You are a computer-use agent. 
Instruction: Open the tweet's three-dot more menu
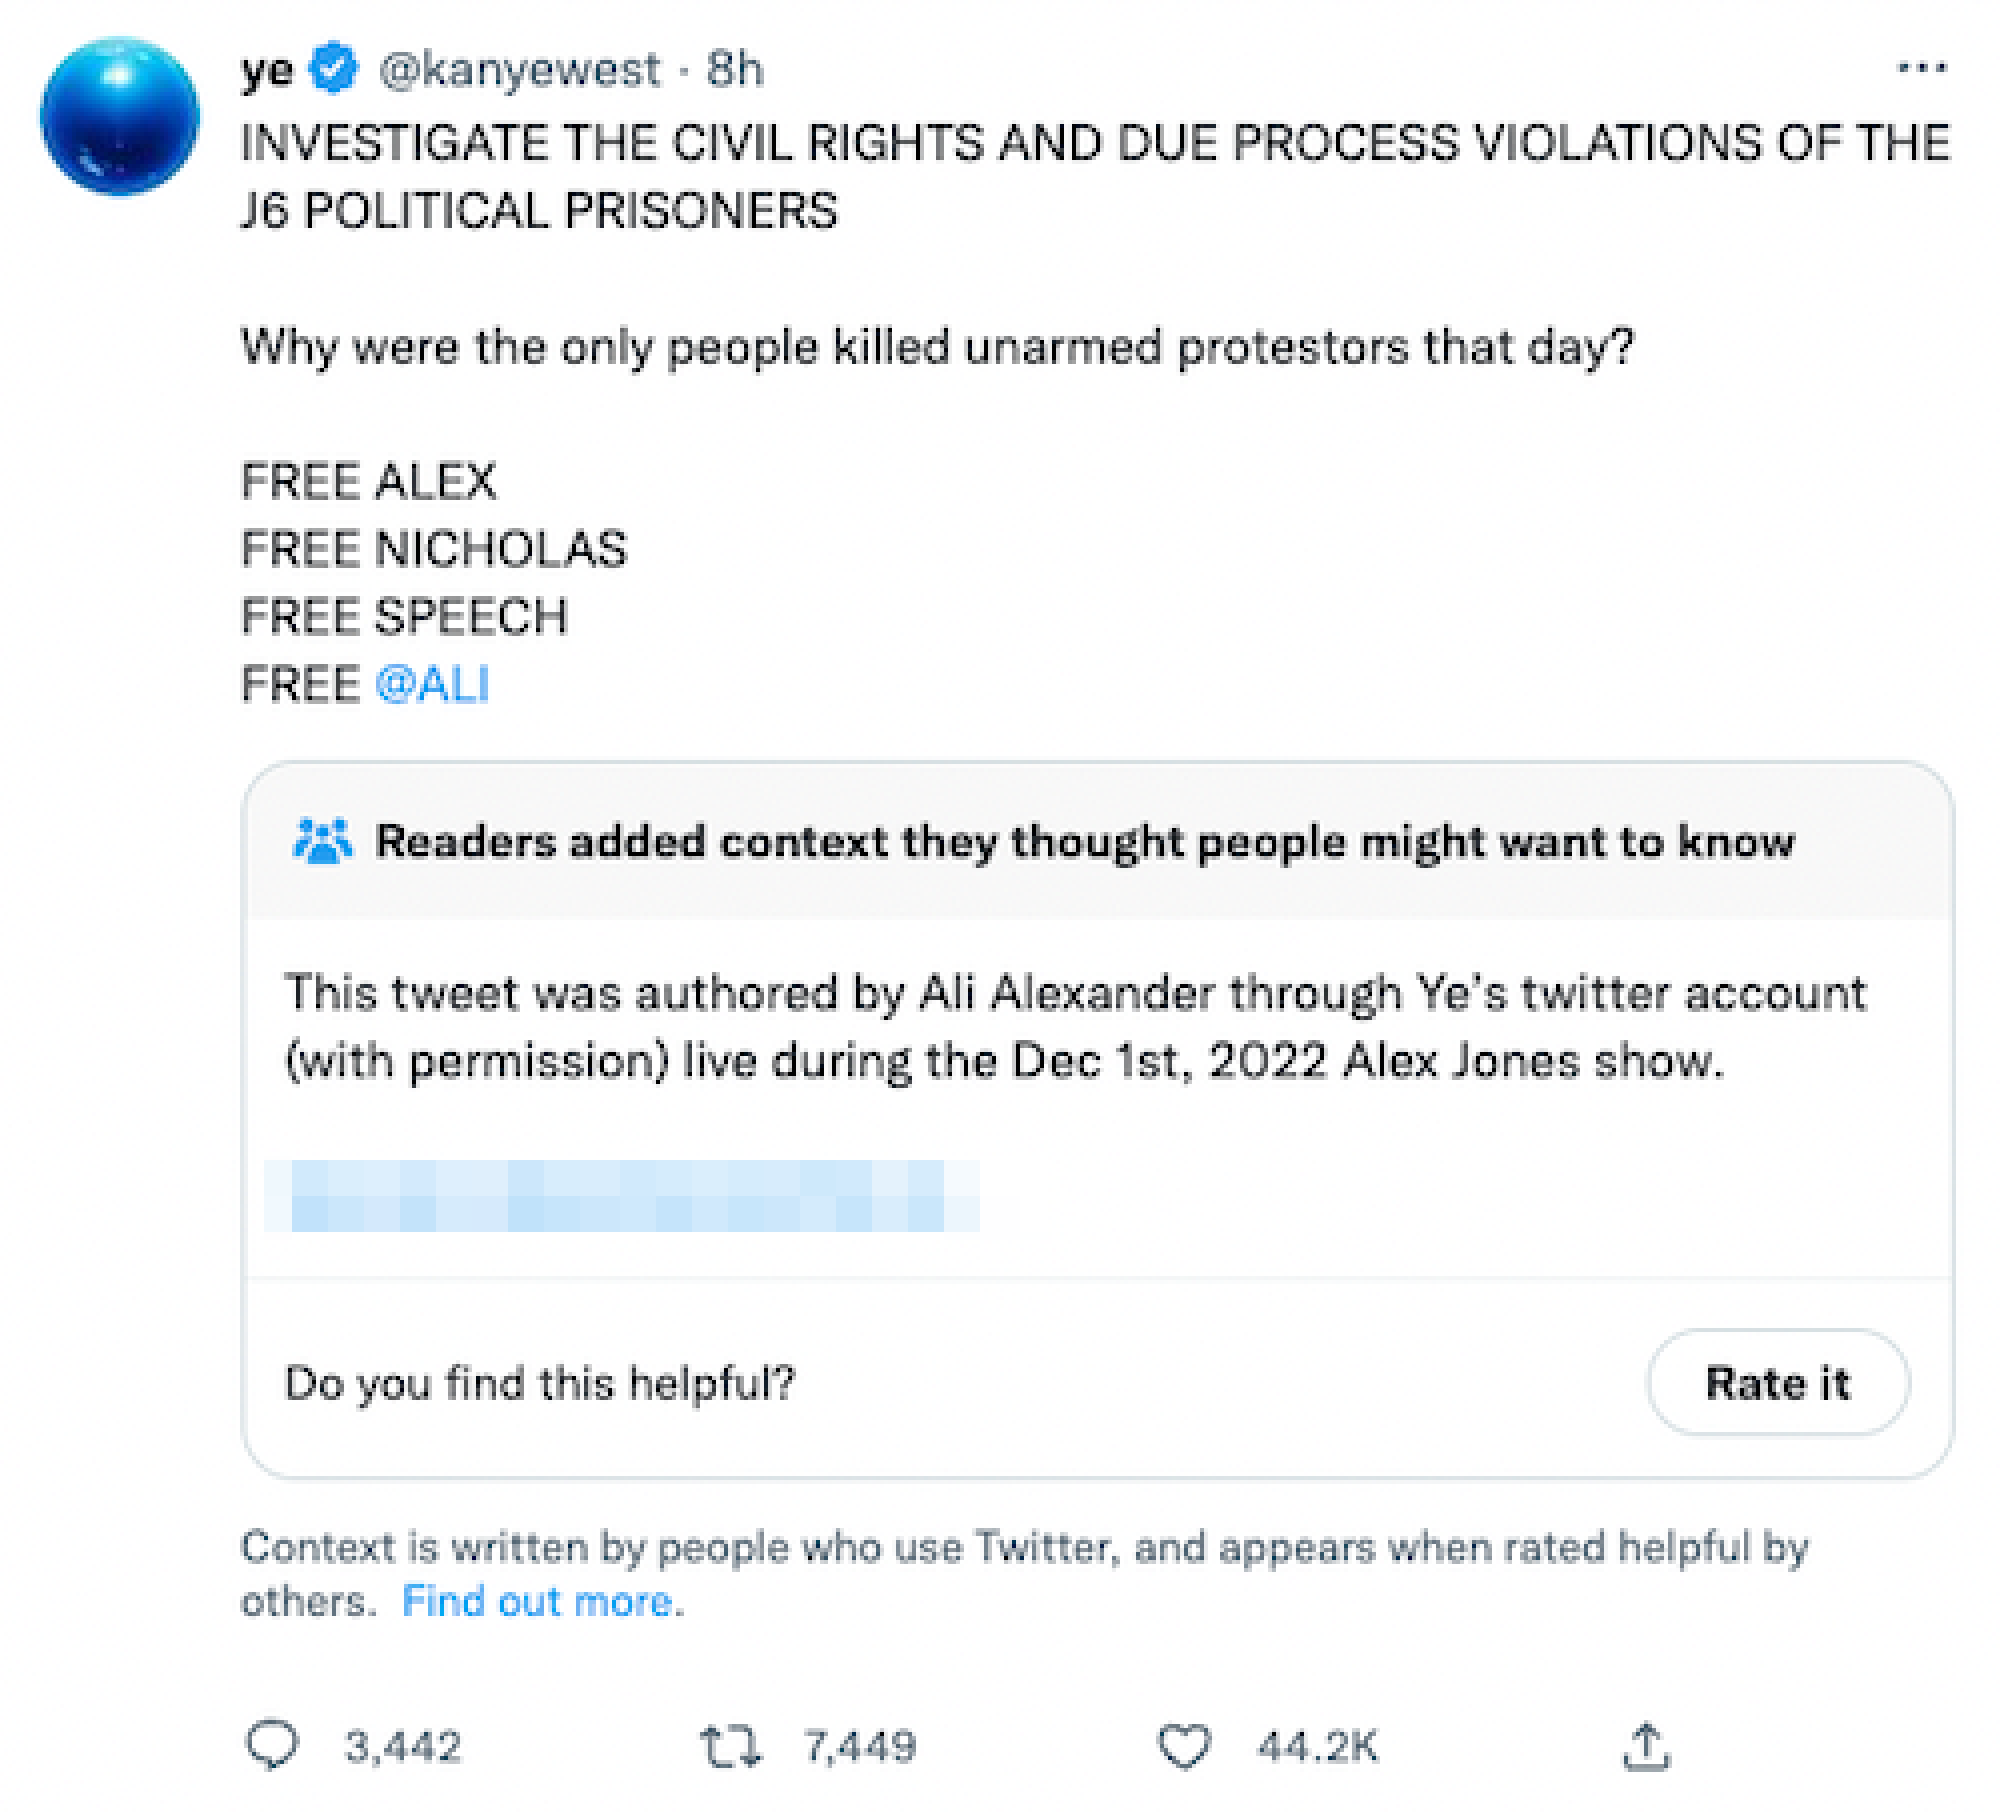pos(1921,69)
